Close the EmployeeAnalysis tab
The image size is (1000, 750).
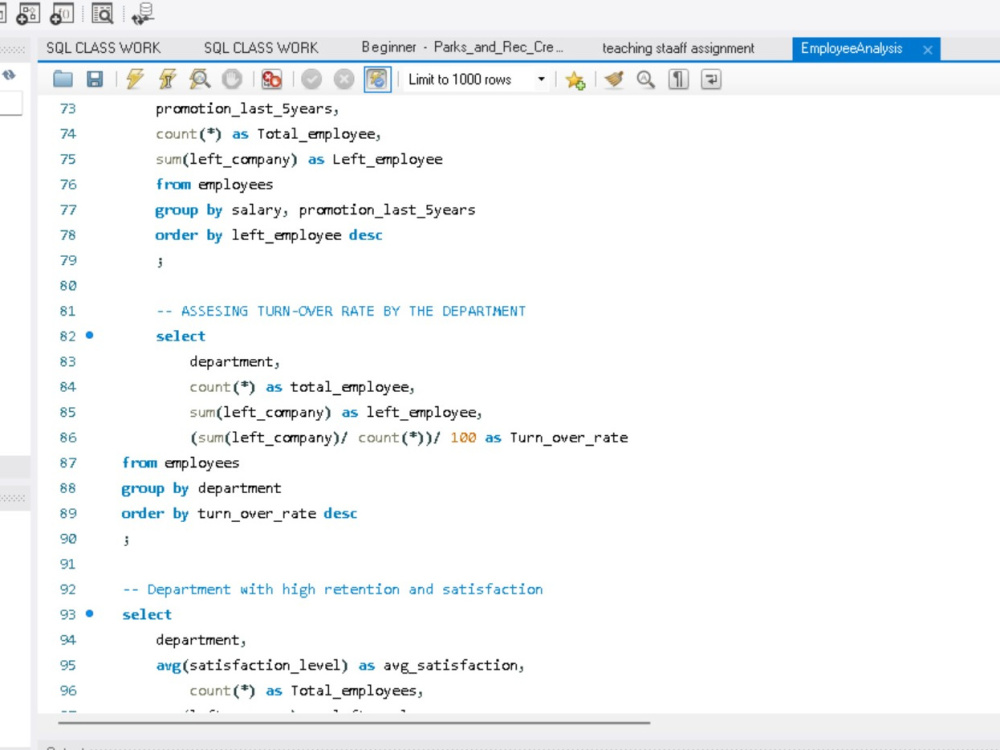point(928,49)
